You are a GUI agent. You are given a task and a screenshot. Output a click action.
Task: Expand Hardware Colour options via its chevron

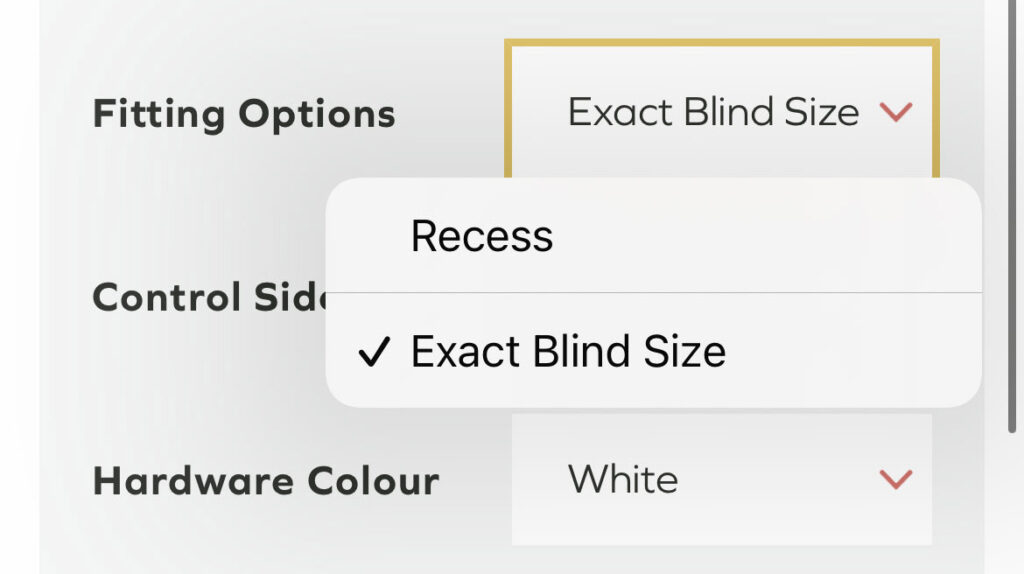(x=896, y=480)
